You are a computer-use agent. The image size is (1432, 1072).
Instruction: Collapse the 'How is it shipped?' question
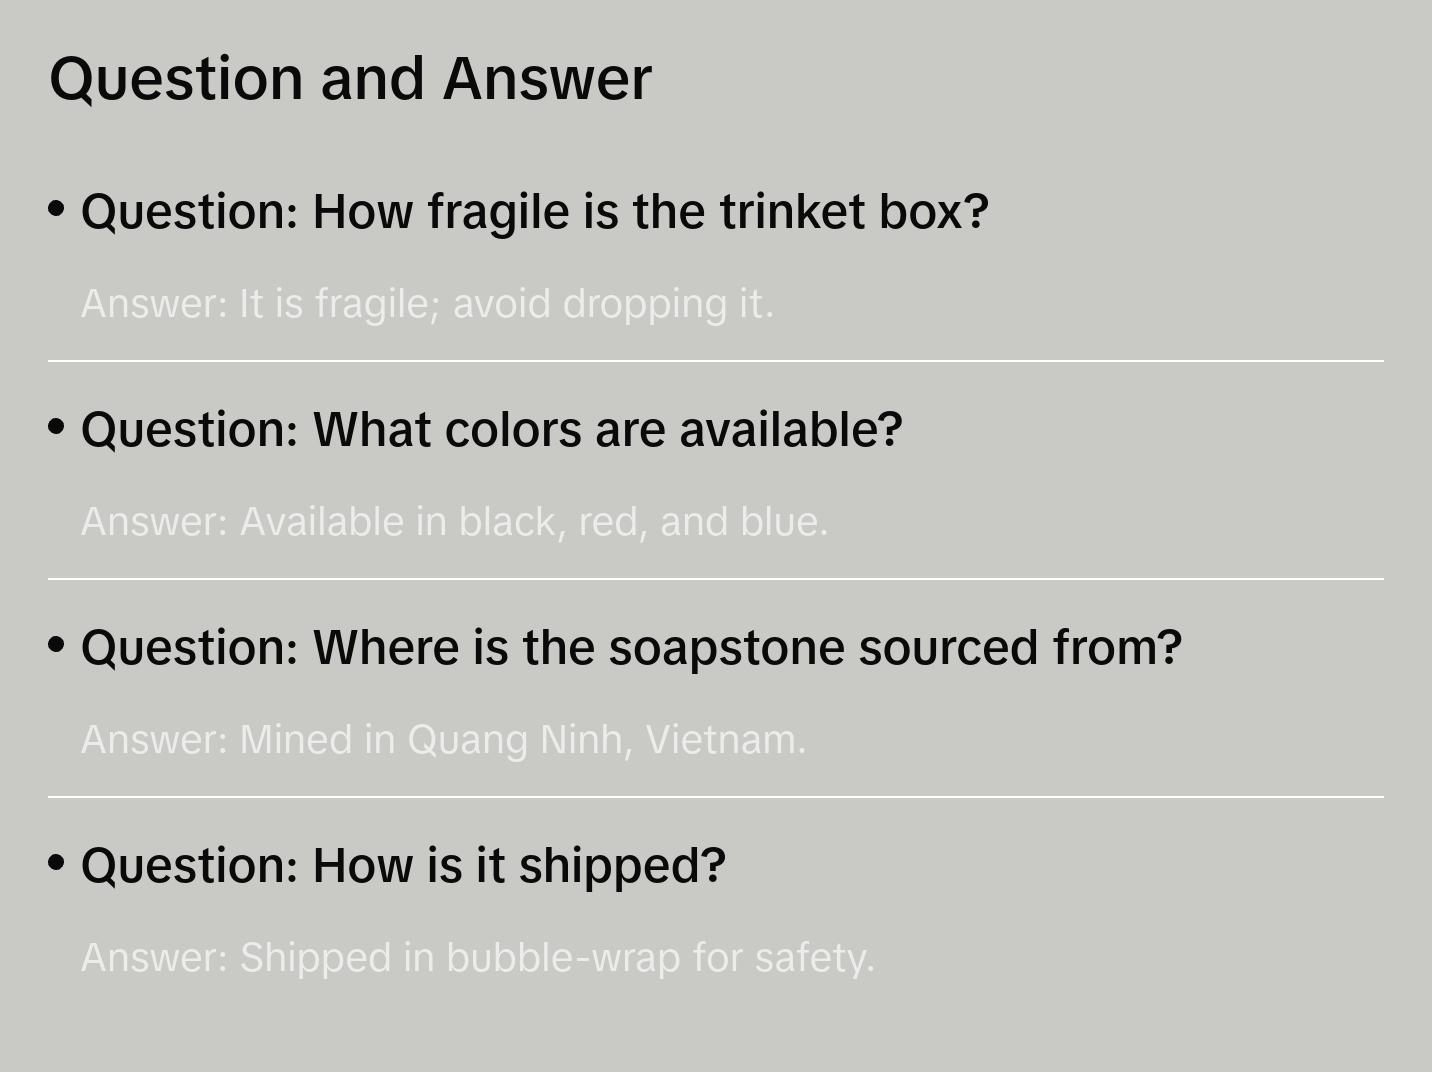point(403,866)
